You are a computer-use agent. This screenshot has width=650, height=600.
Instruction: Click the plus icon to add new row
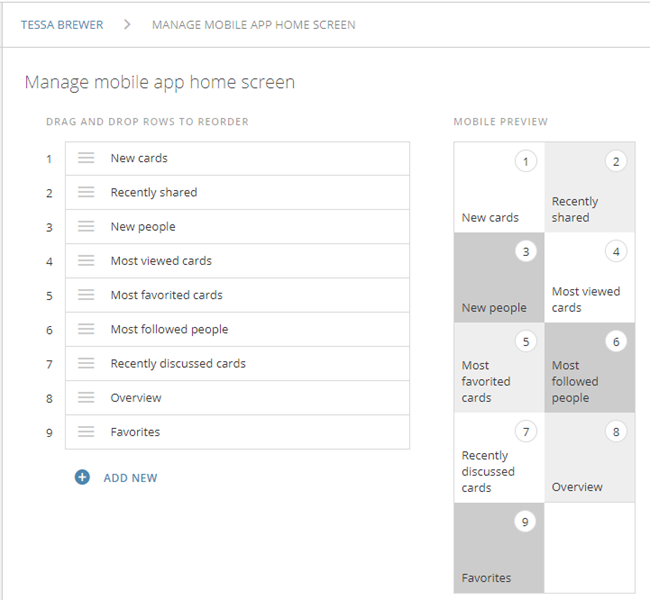pyautogui.click(x=82, y=478)
